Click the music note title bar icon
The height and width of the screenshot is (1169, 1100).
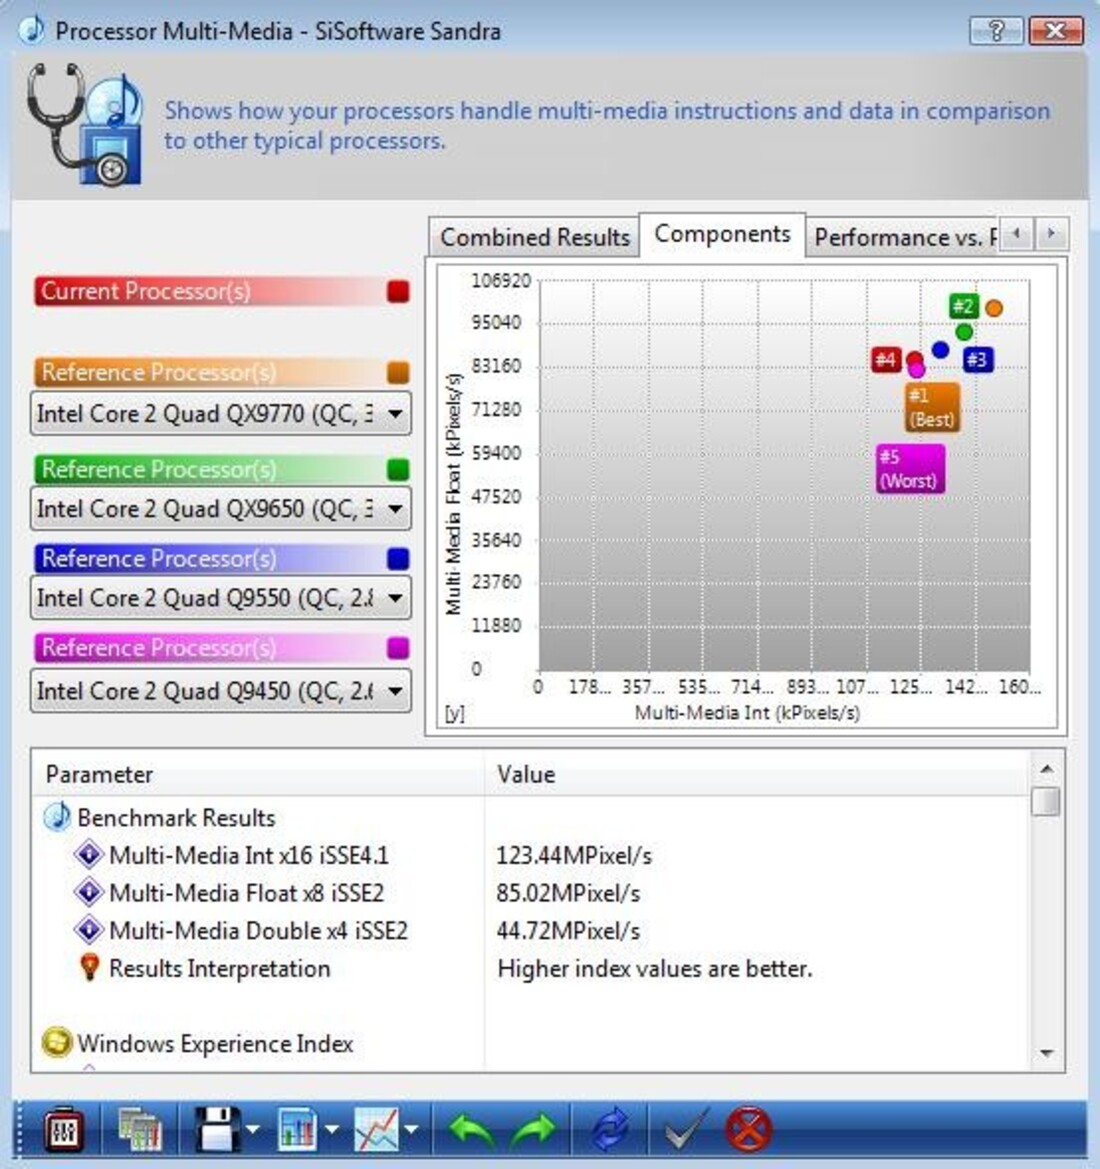(31, 31)
